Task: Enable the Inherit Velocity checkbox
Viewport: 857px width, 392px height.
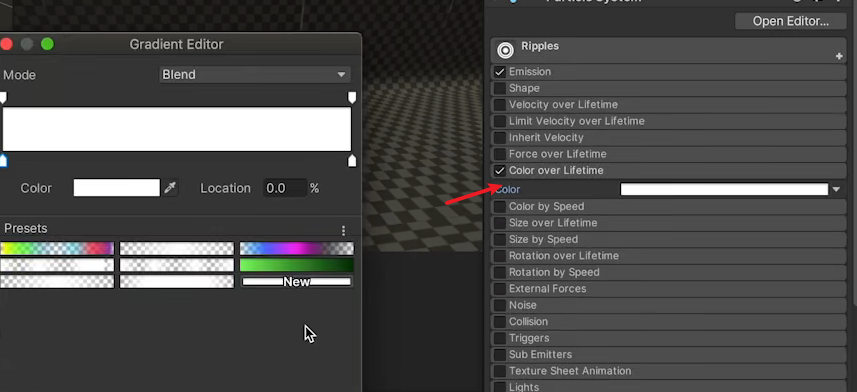Action: (500, 137)
